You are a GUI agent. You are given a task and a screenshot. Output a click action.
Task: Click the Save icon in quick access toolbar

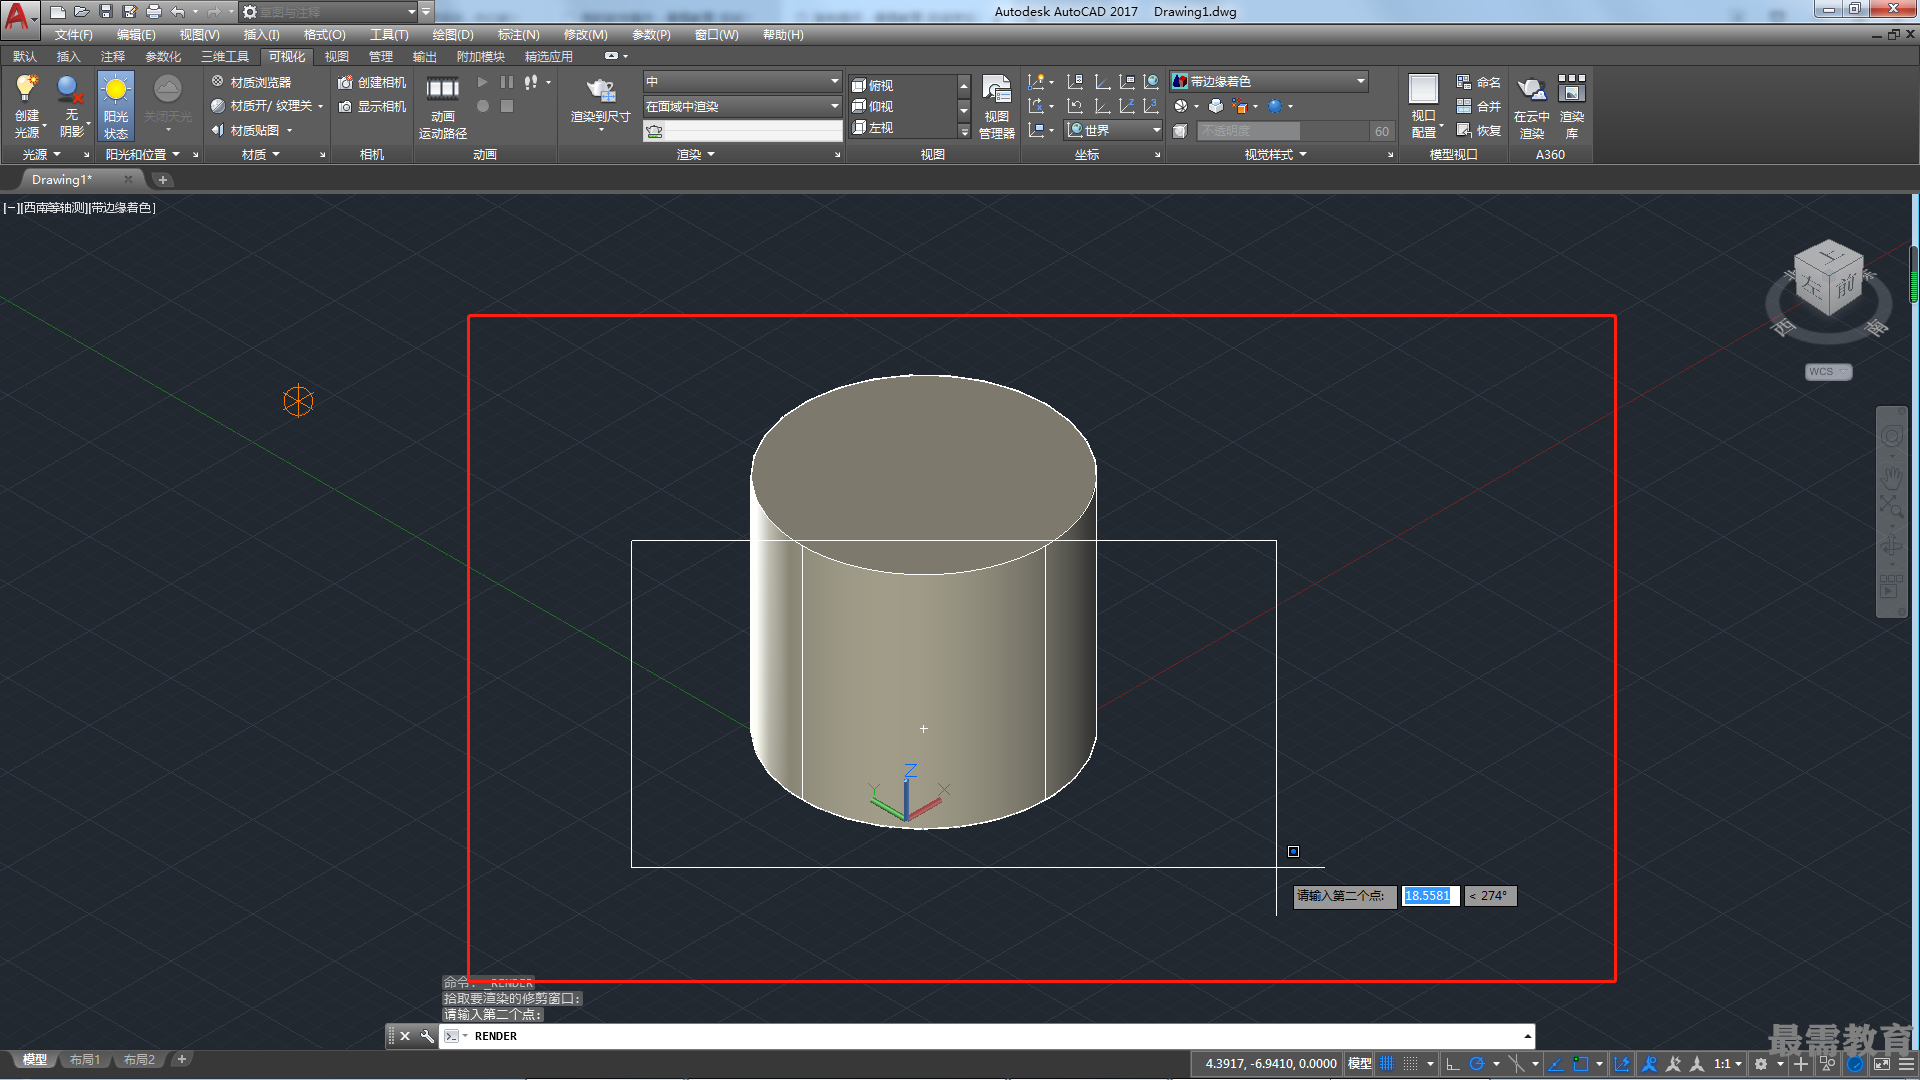coord(106,12)
